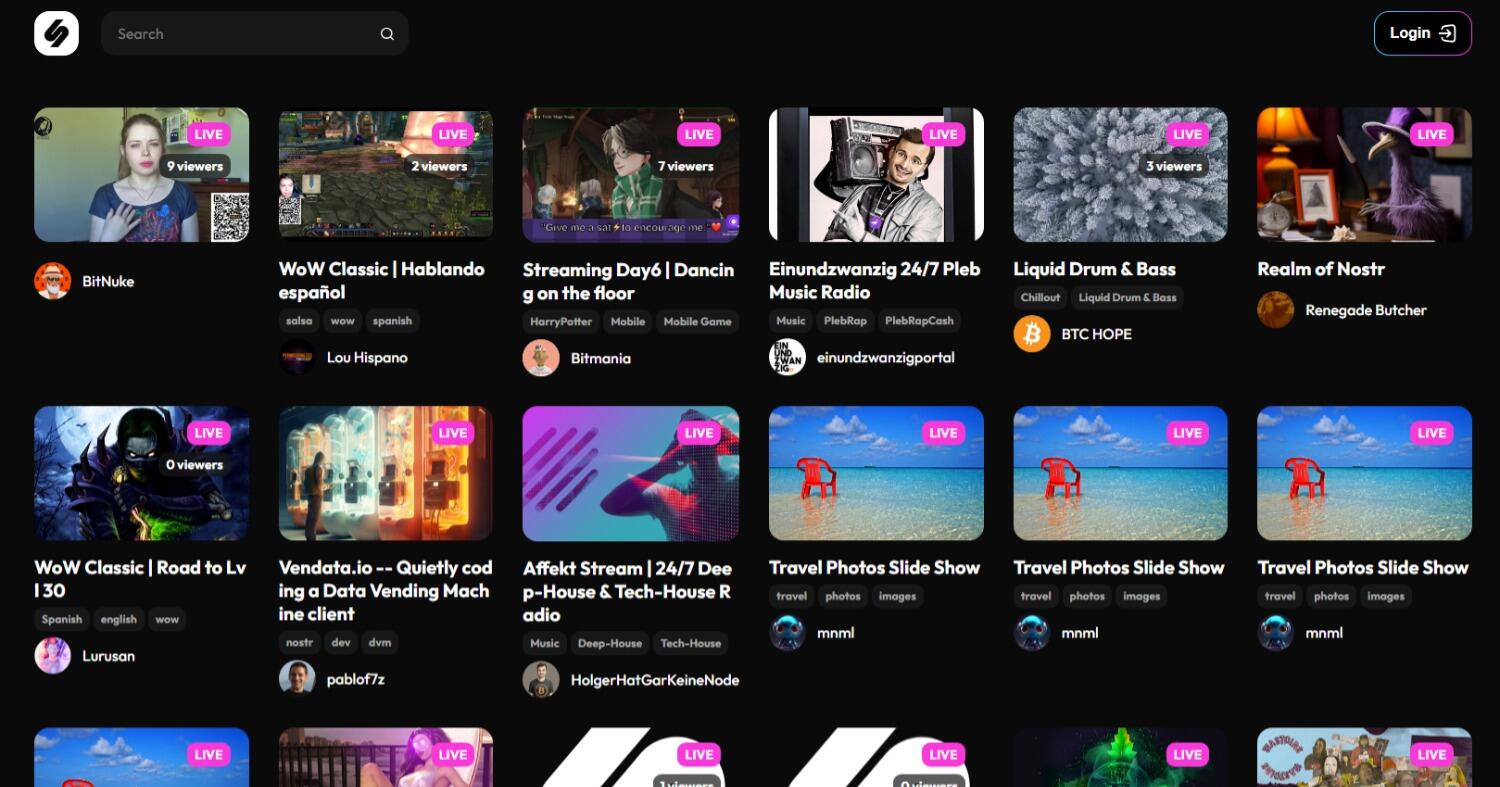The width and height of the screenshot is (1500, 787).
Task: Select the 'Music' tag under Affekt Stream
Action: (545, 643)
